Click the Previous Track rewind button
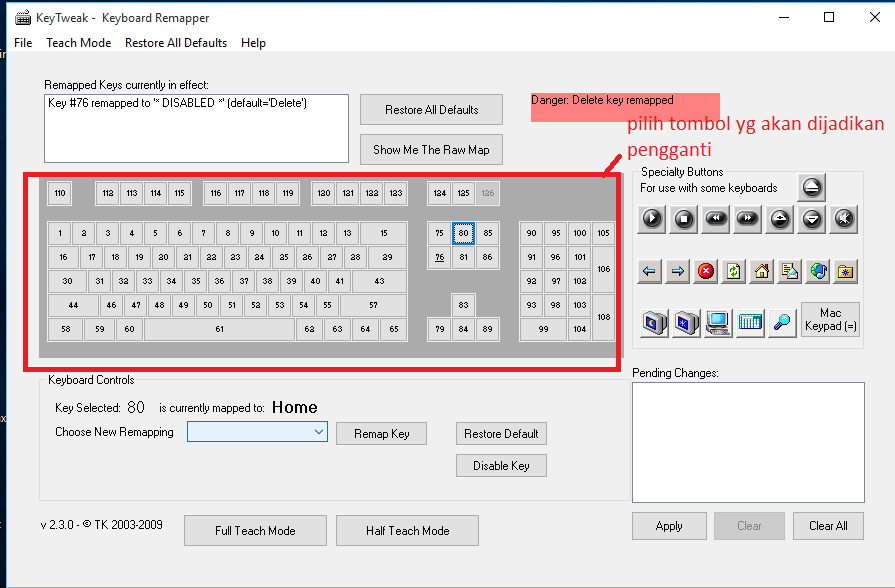This screenshot has width=895, height=588. coord(715,219)
